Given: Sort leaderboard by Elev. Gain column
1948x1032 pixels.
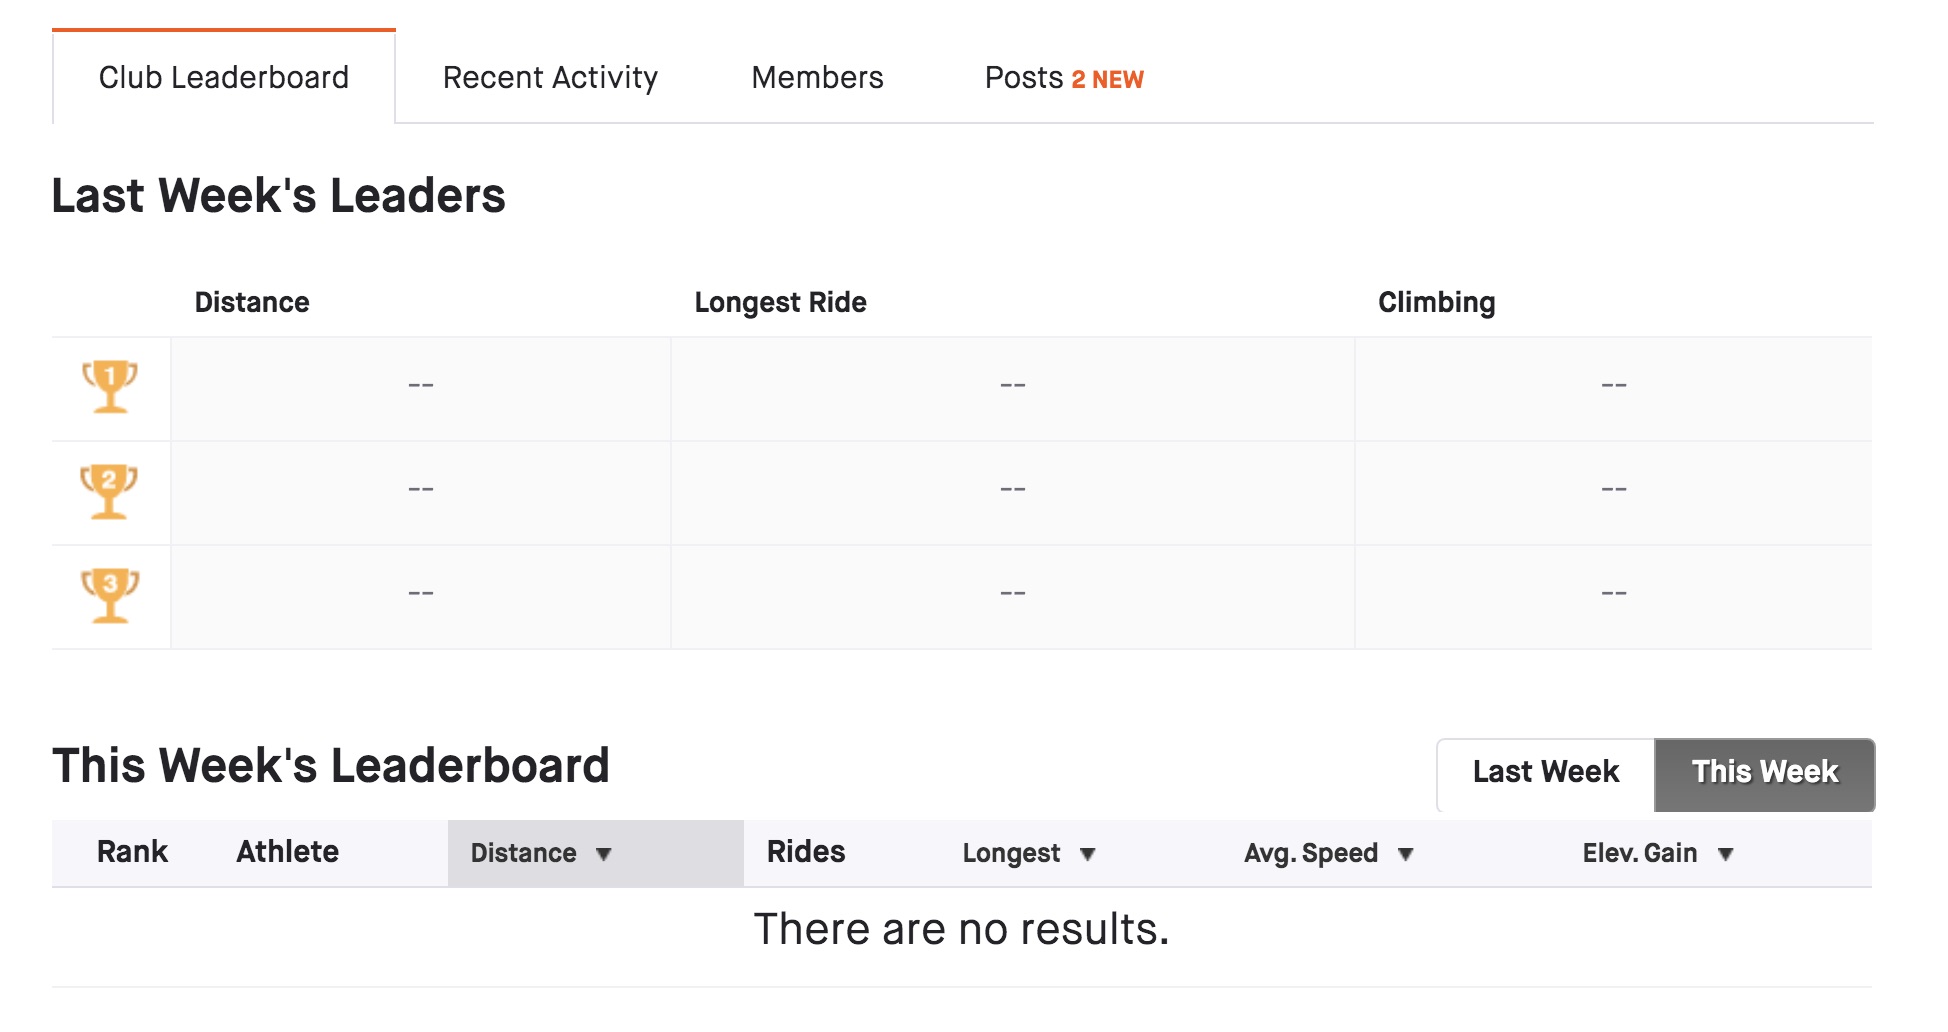Looking at the screenshot, I should coord(1656,853).
